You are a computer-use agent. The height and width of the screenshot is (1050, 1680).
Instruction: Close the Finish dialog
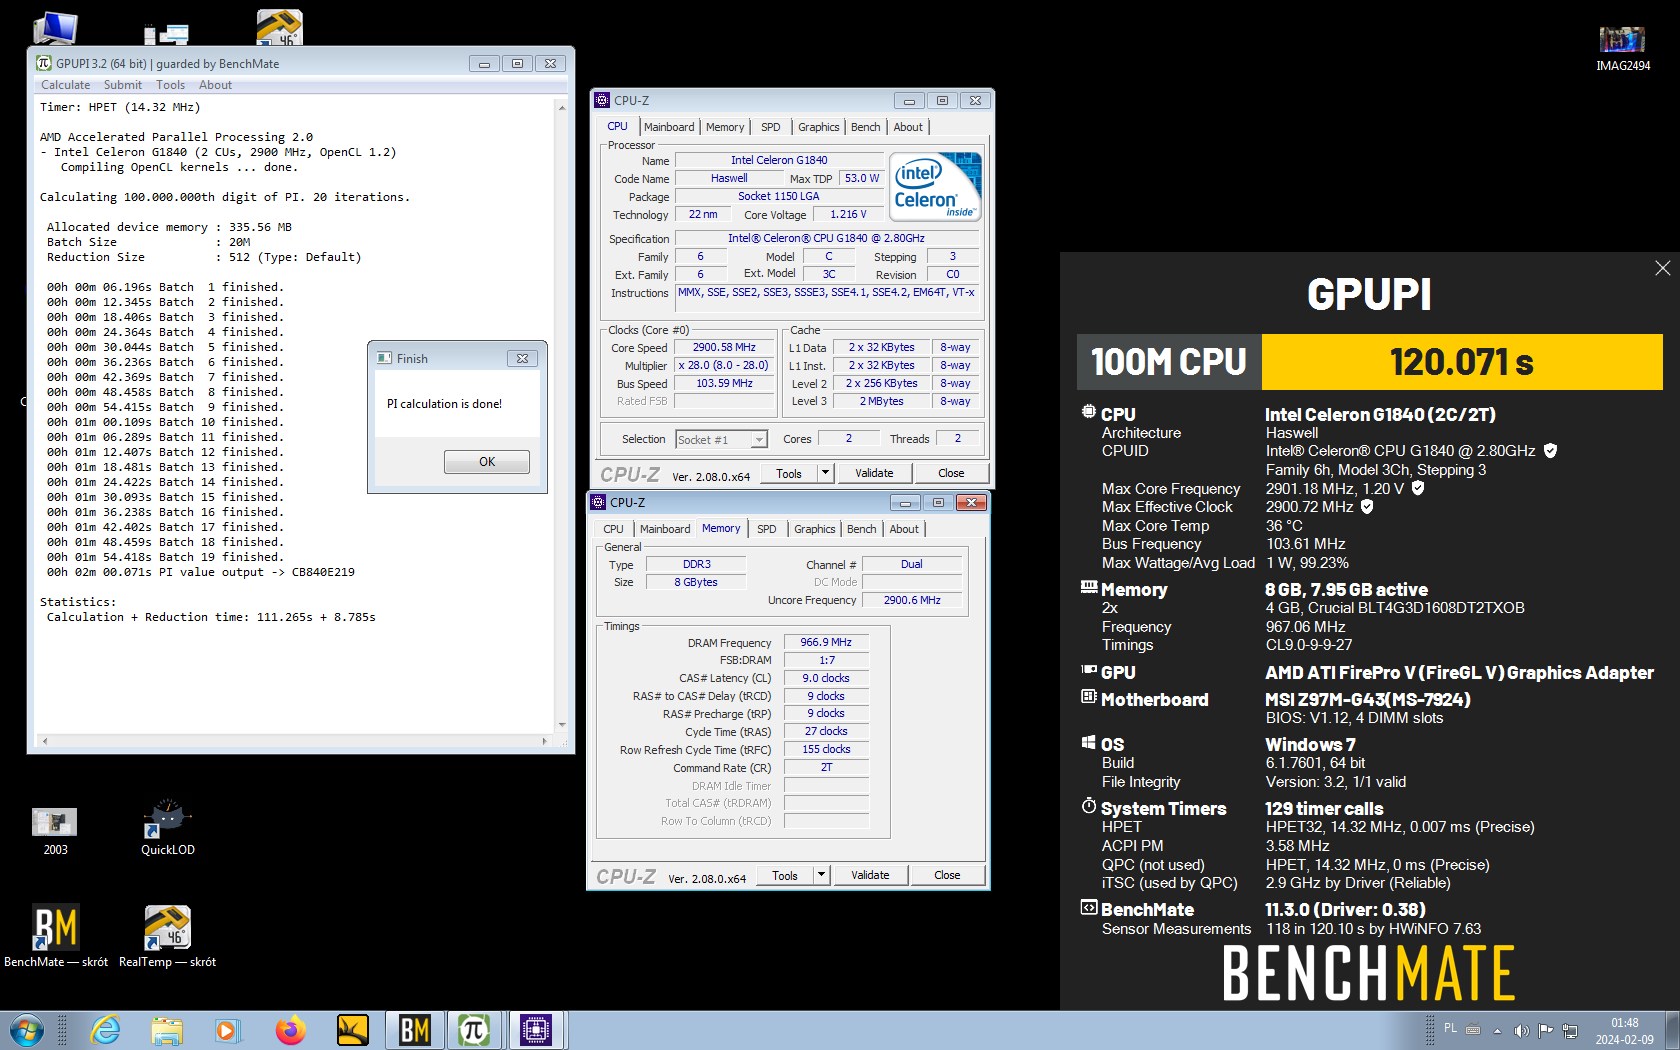pos(522,358)
